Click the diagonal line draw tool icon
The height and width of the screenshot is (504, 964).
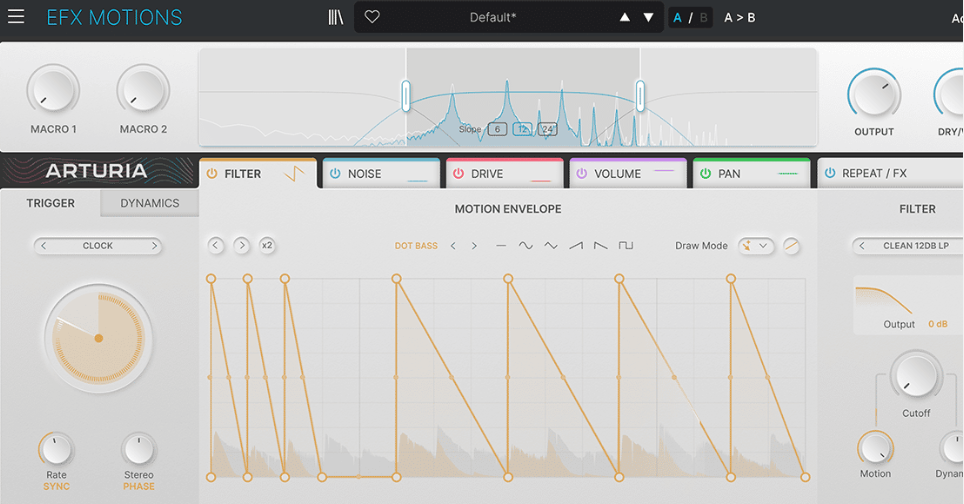click(x=791, y=246)
